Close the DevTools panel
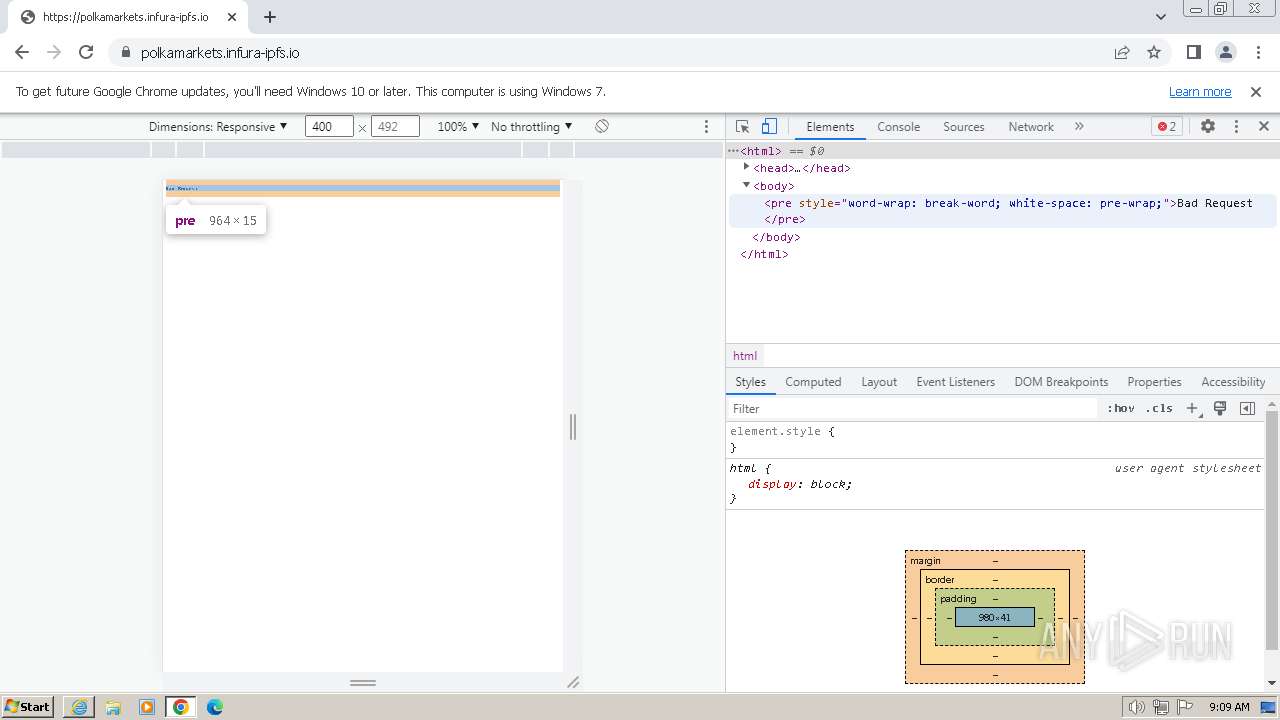This screenshot has width=1280, height=720. [1264, 126]
